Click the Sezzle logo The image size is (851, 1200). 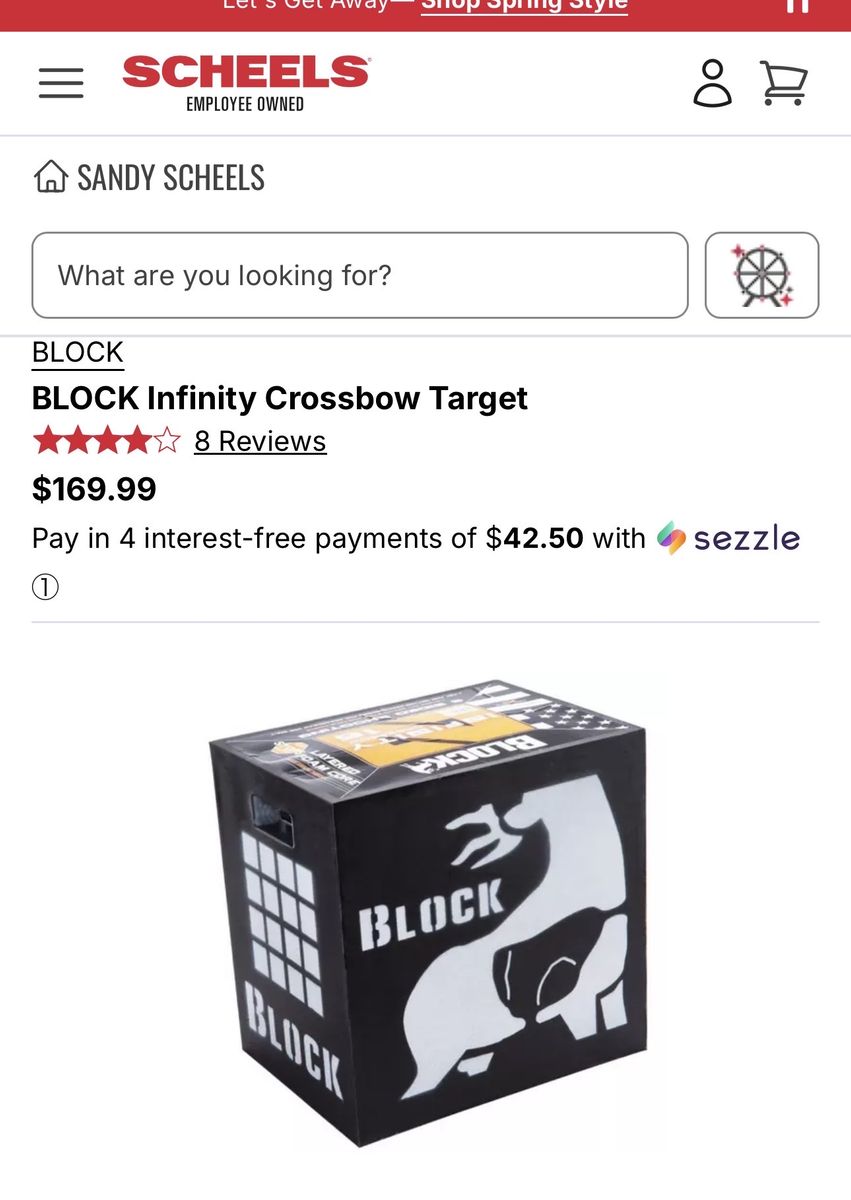pyautogui.click(x=729, y=538)
